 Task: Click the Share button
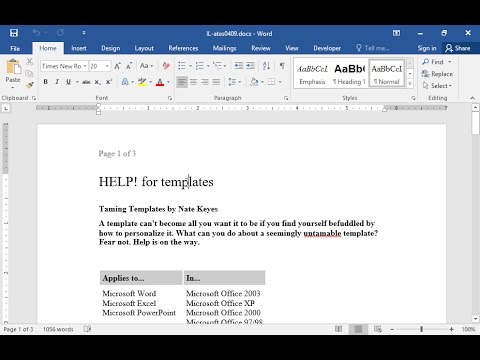458,48
